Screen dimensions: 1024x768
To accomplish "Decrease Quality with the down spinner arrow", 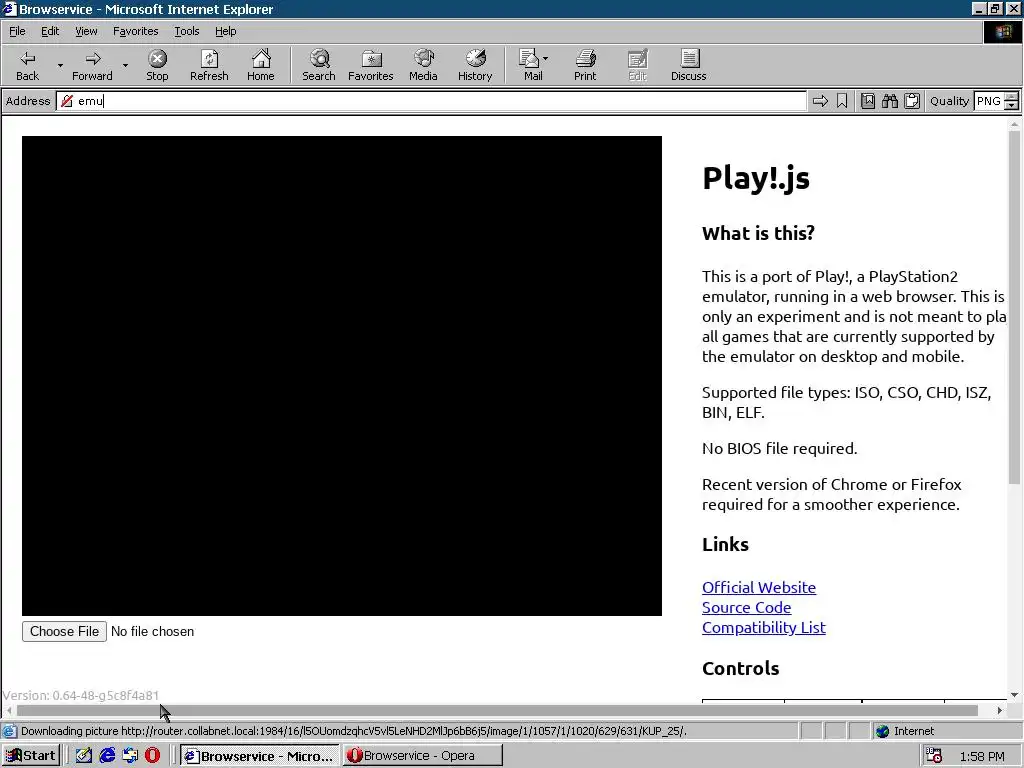I will (x=1012, y=105).
